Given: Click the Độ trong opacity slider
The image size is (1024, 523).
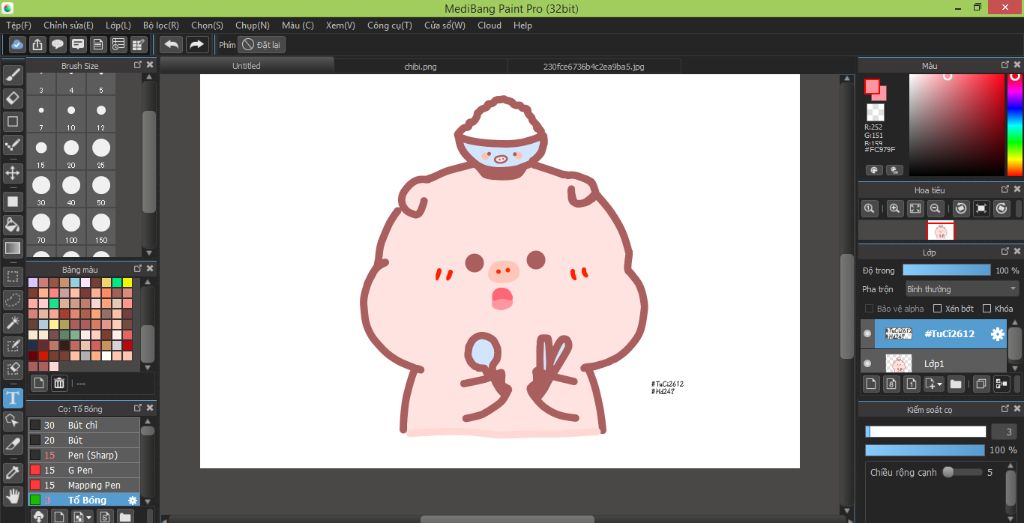Looking at the screenshot, I should [946, 270].
